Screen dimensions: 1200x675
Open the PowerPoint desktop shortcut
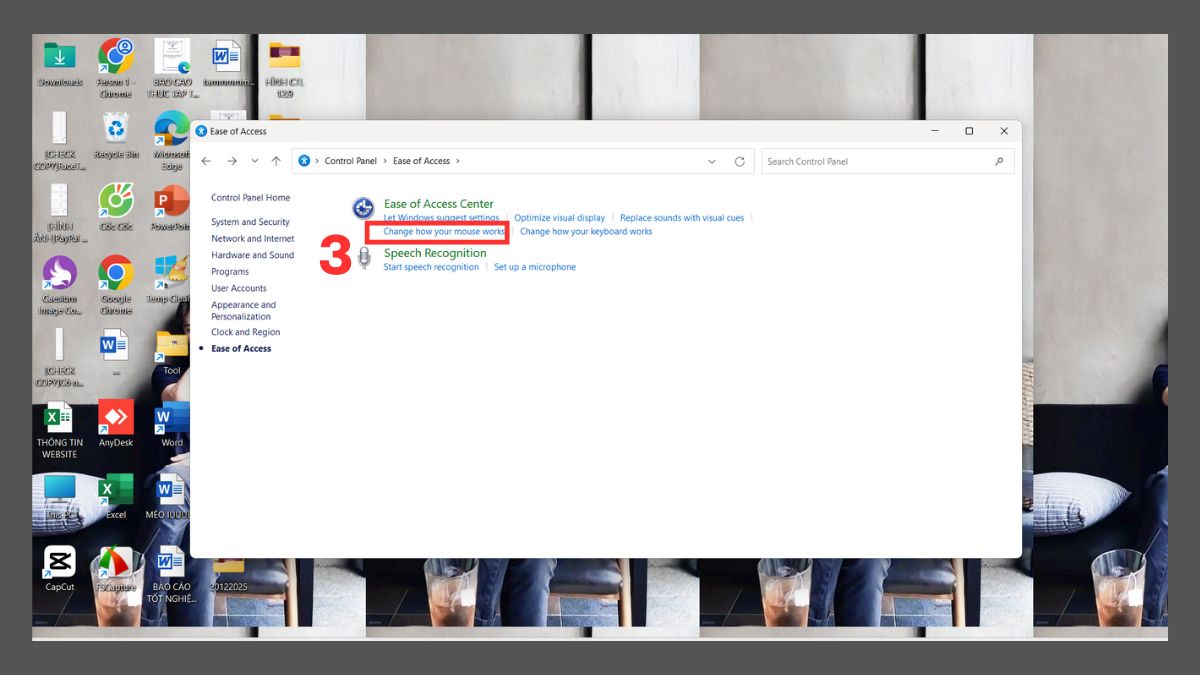(172, 201)
